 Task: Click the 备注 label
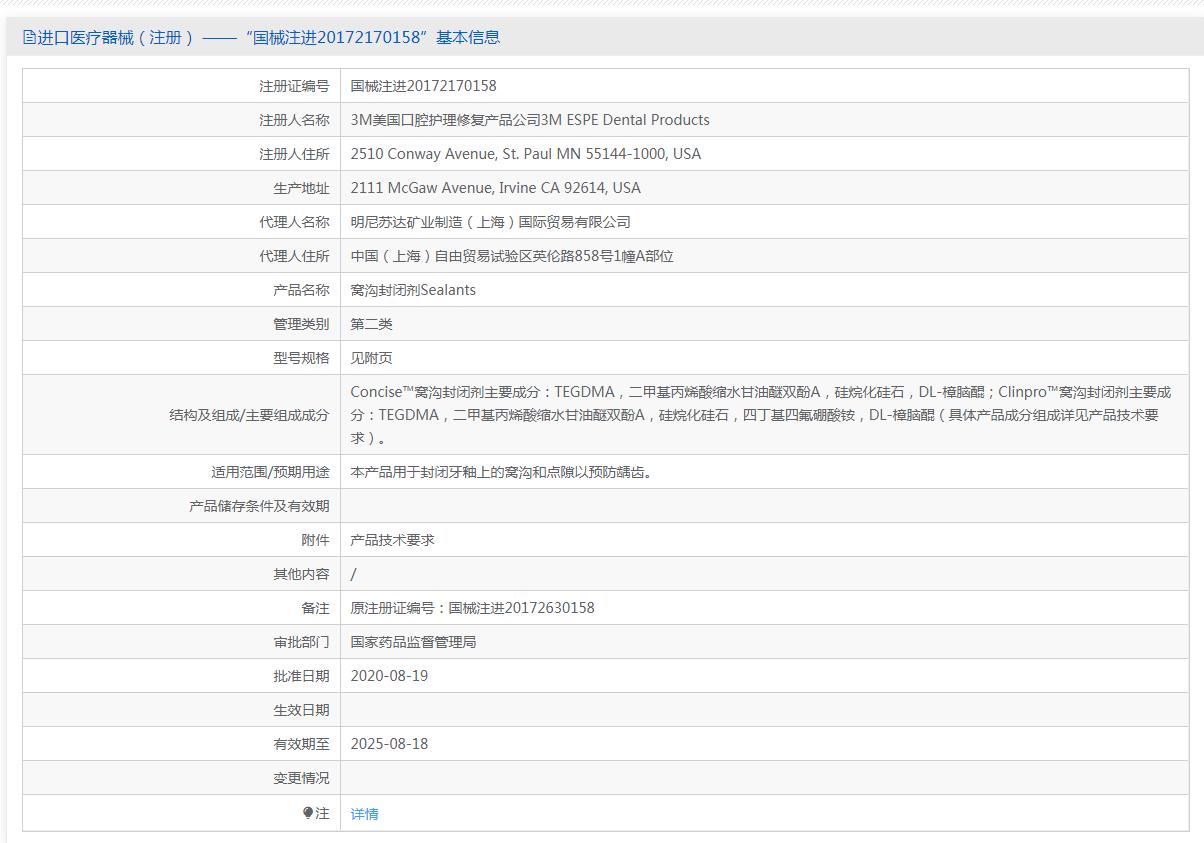[x=315, y=608]
